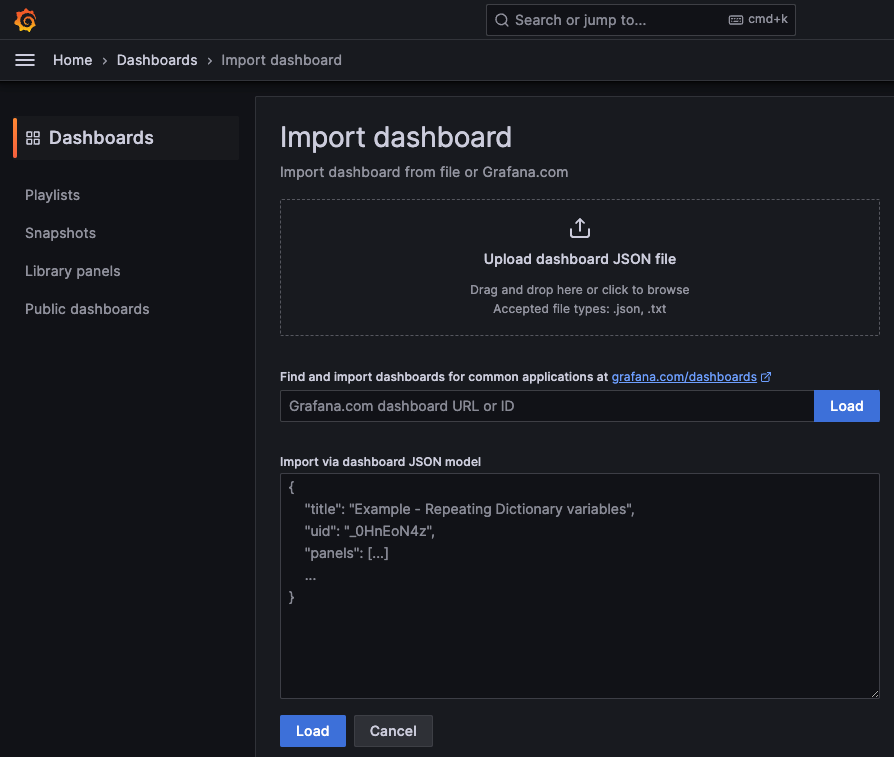894x757 pixels.
Task: Click the external link icon beside grafana.com/dashboards
Action: pos(766,377)
